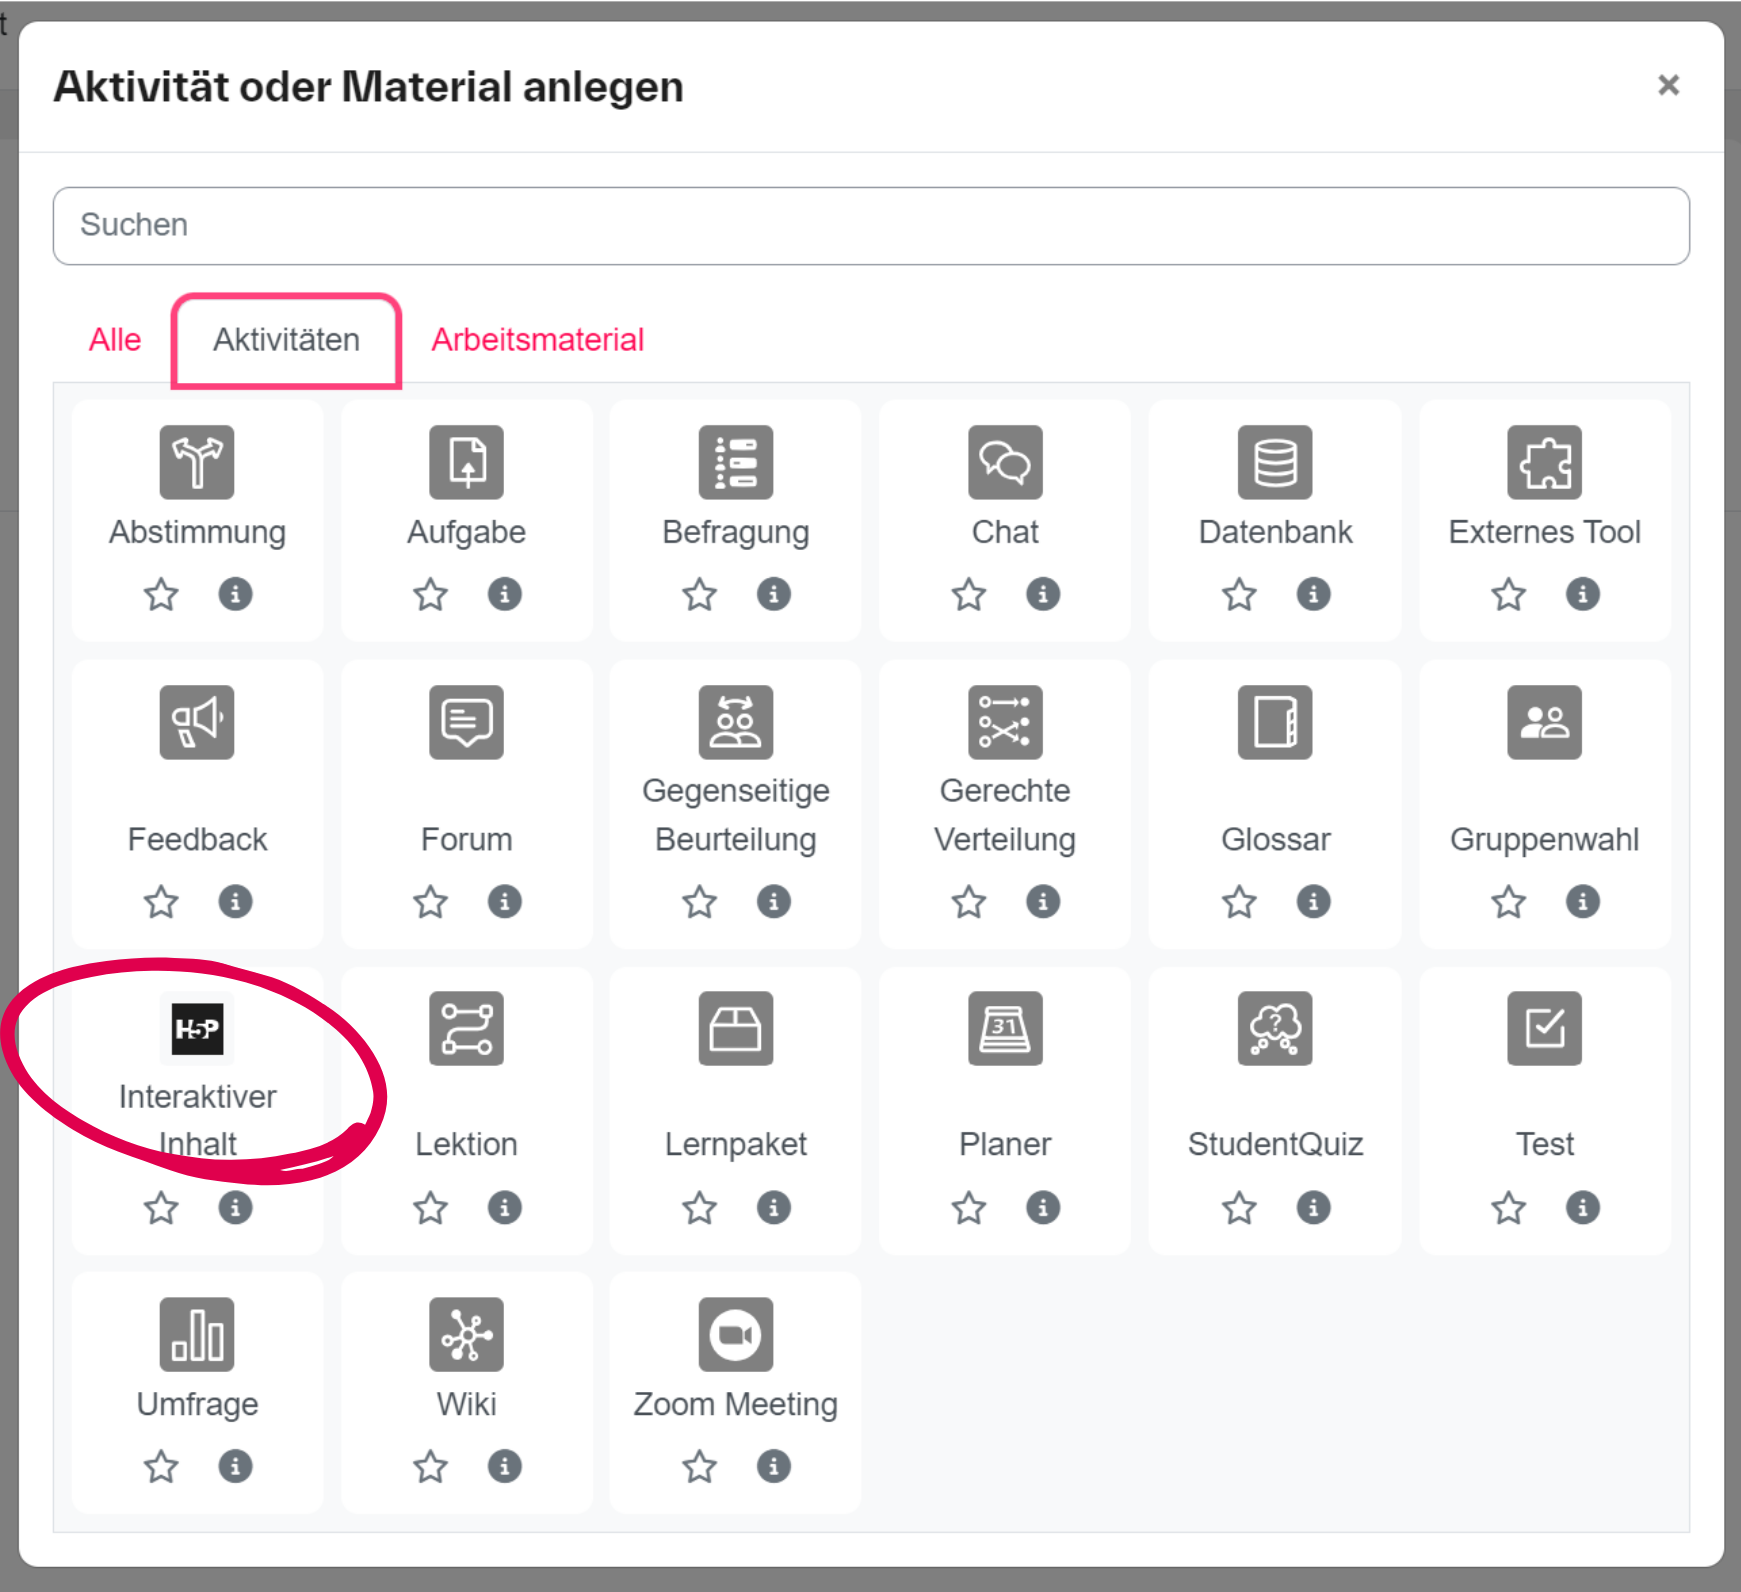Toggle favorite star for Forum
Image resolution: width=1741 pixels, height=1592 pixels.
click(x=430, y=902)
